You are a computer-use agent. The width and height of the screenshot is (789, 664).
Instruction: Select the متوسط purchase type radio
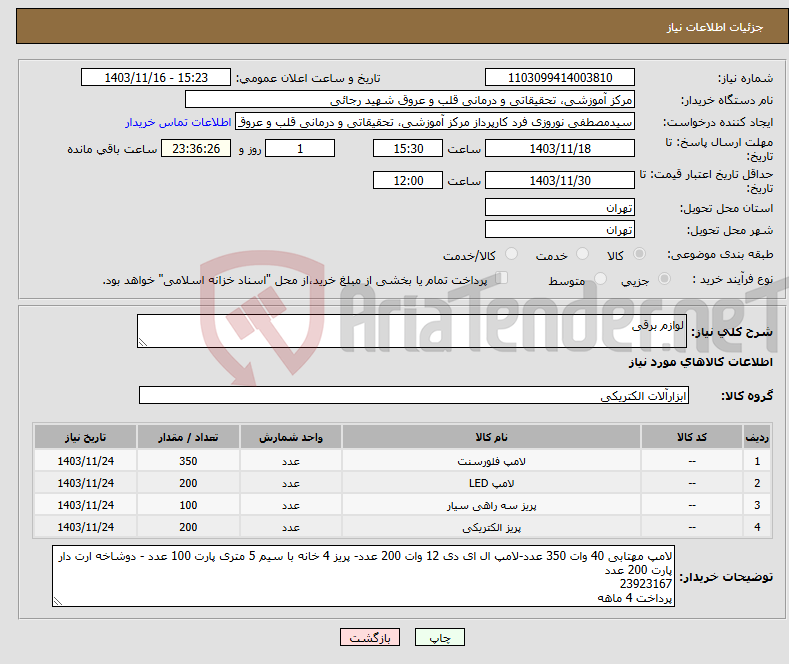600,279
